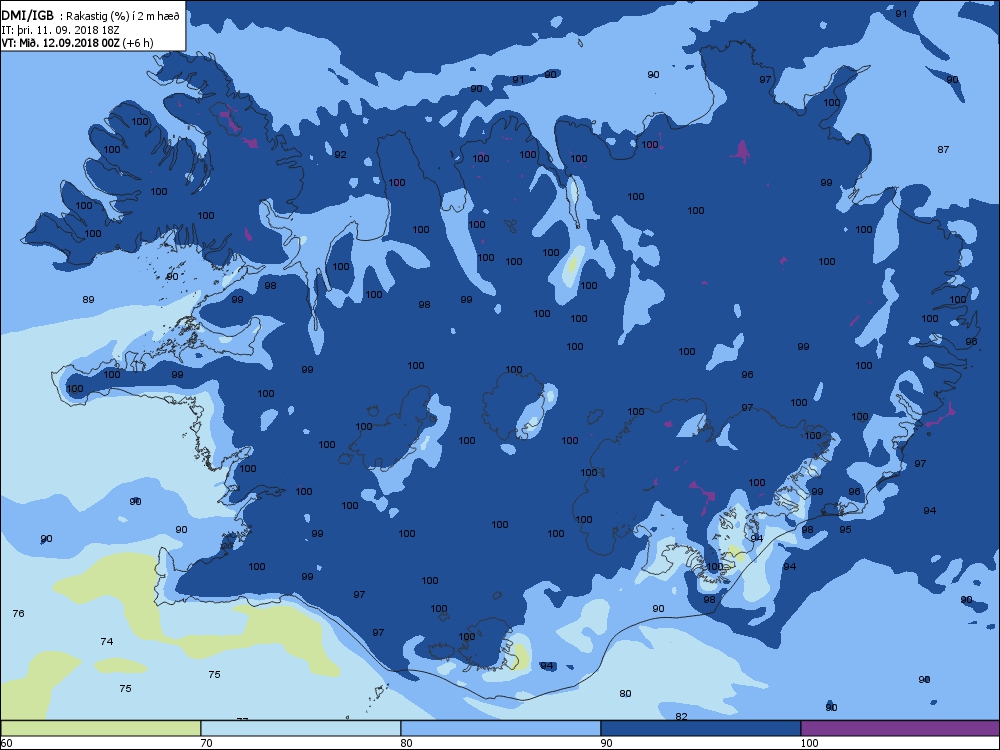The image size is (1000, 750).
Task: Click the map value "92"
Action: click(x=341, y=154)
